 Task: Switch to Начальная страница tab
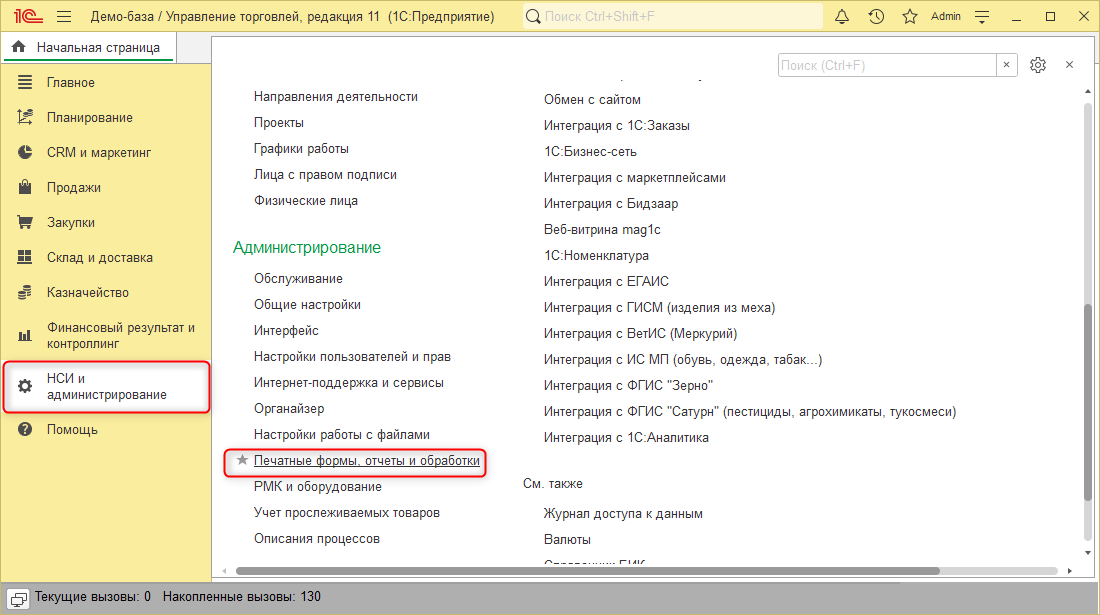(89, 48)
